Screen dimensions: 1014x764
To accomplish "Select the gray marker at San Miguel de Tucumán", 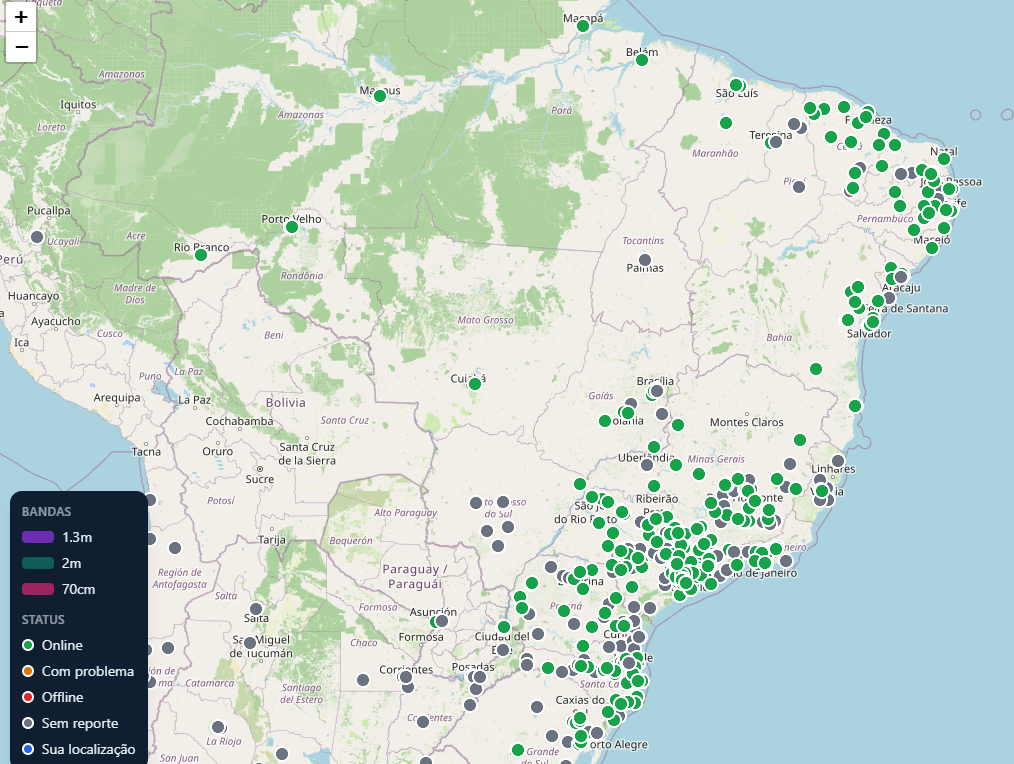I will click(x=250, y=643).
